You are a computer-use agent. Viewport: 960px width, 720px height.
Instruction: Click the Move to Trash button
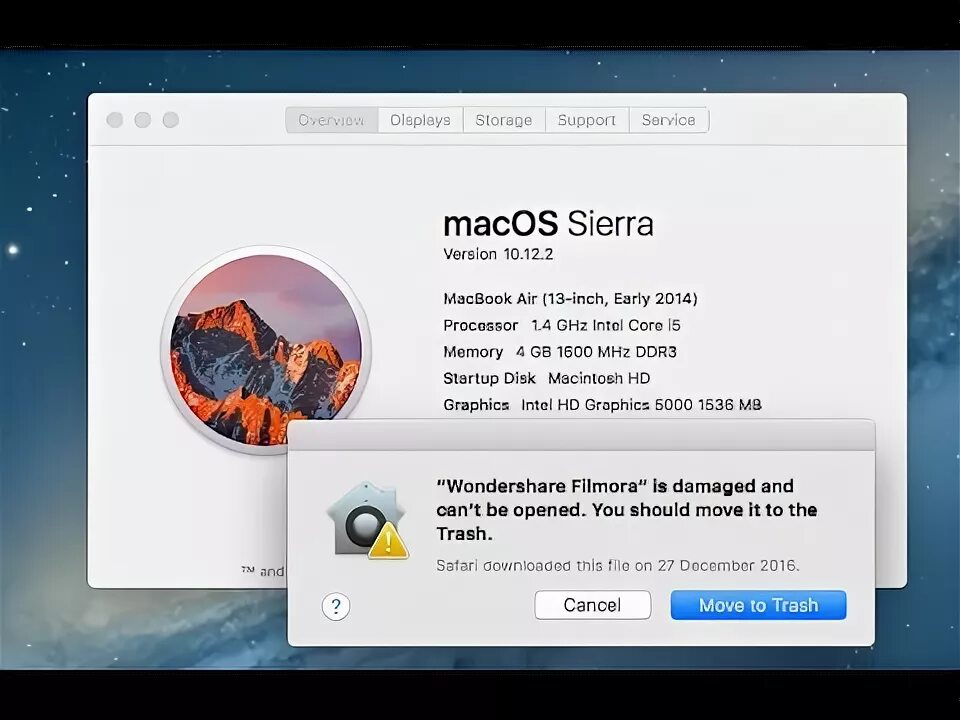tap(759, 605)
